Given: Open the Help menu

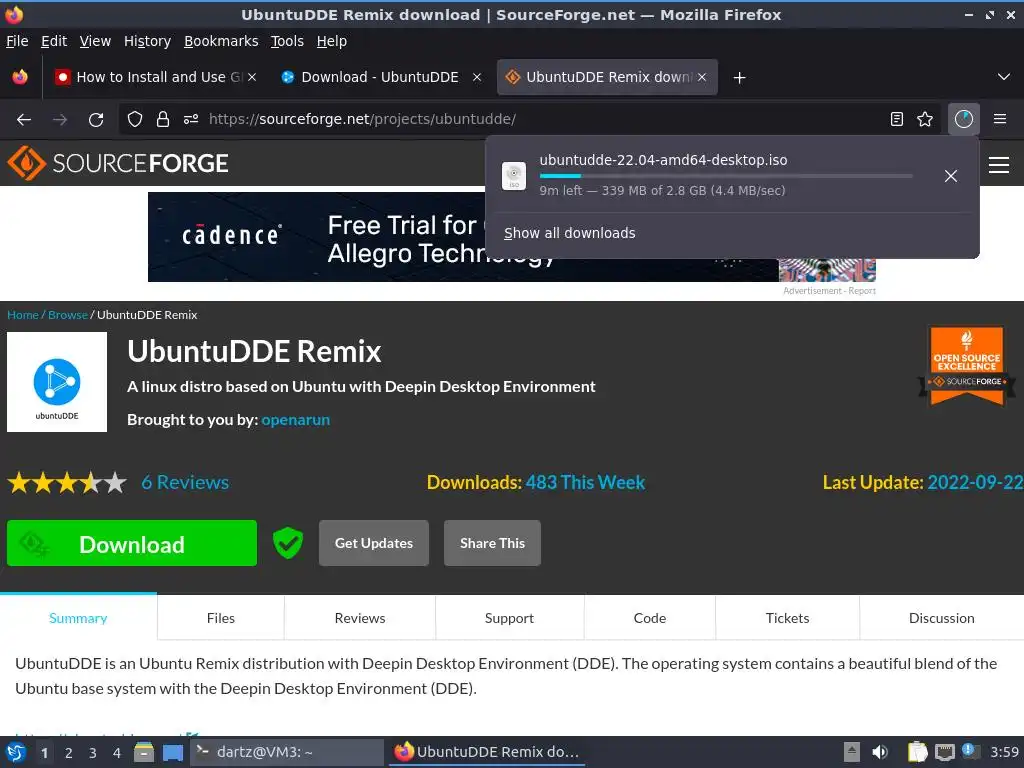Looking at the screenshot, I should 332,41.
